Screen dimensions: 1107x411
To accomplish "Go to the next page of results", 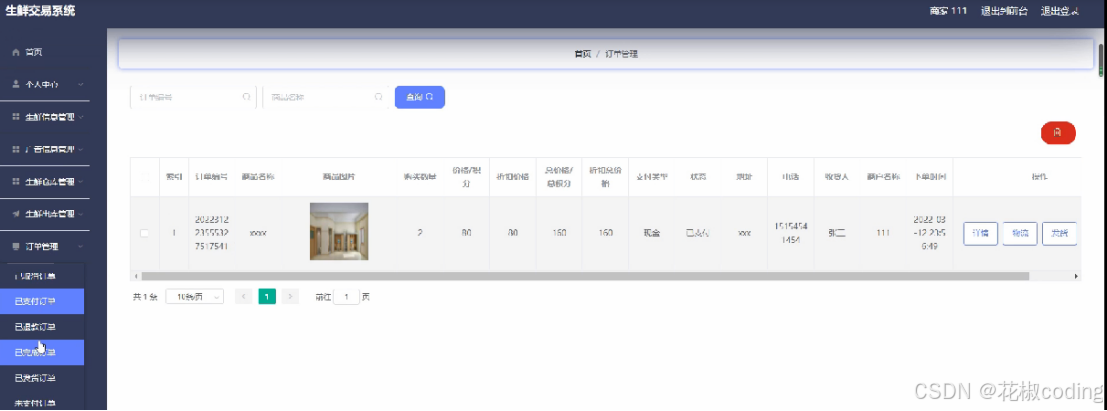I will pyautogui.click(x=290, y=297).
